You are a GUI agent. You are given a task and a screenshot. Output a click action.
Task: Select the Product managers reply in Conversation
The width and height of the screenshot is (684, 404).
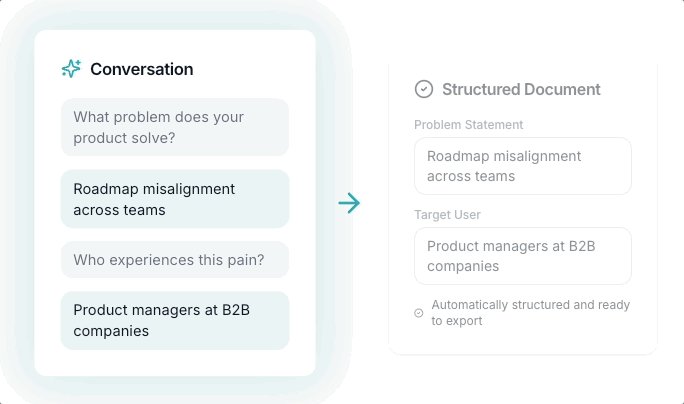(175, 320)
